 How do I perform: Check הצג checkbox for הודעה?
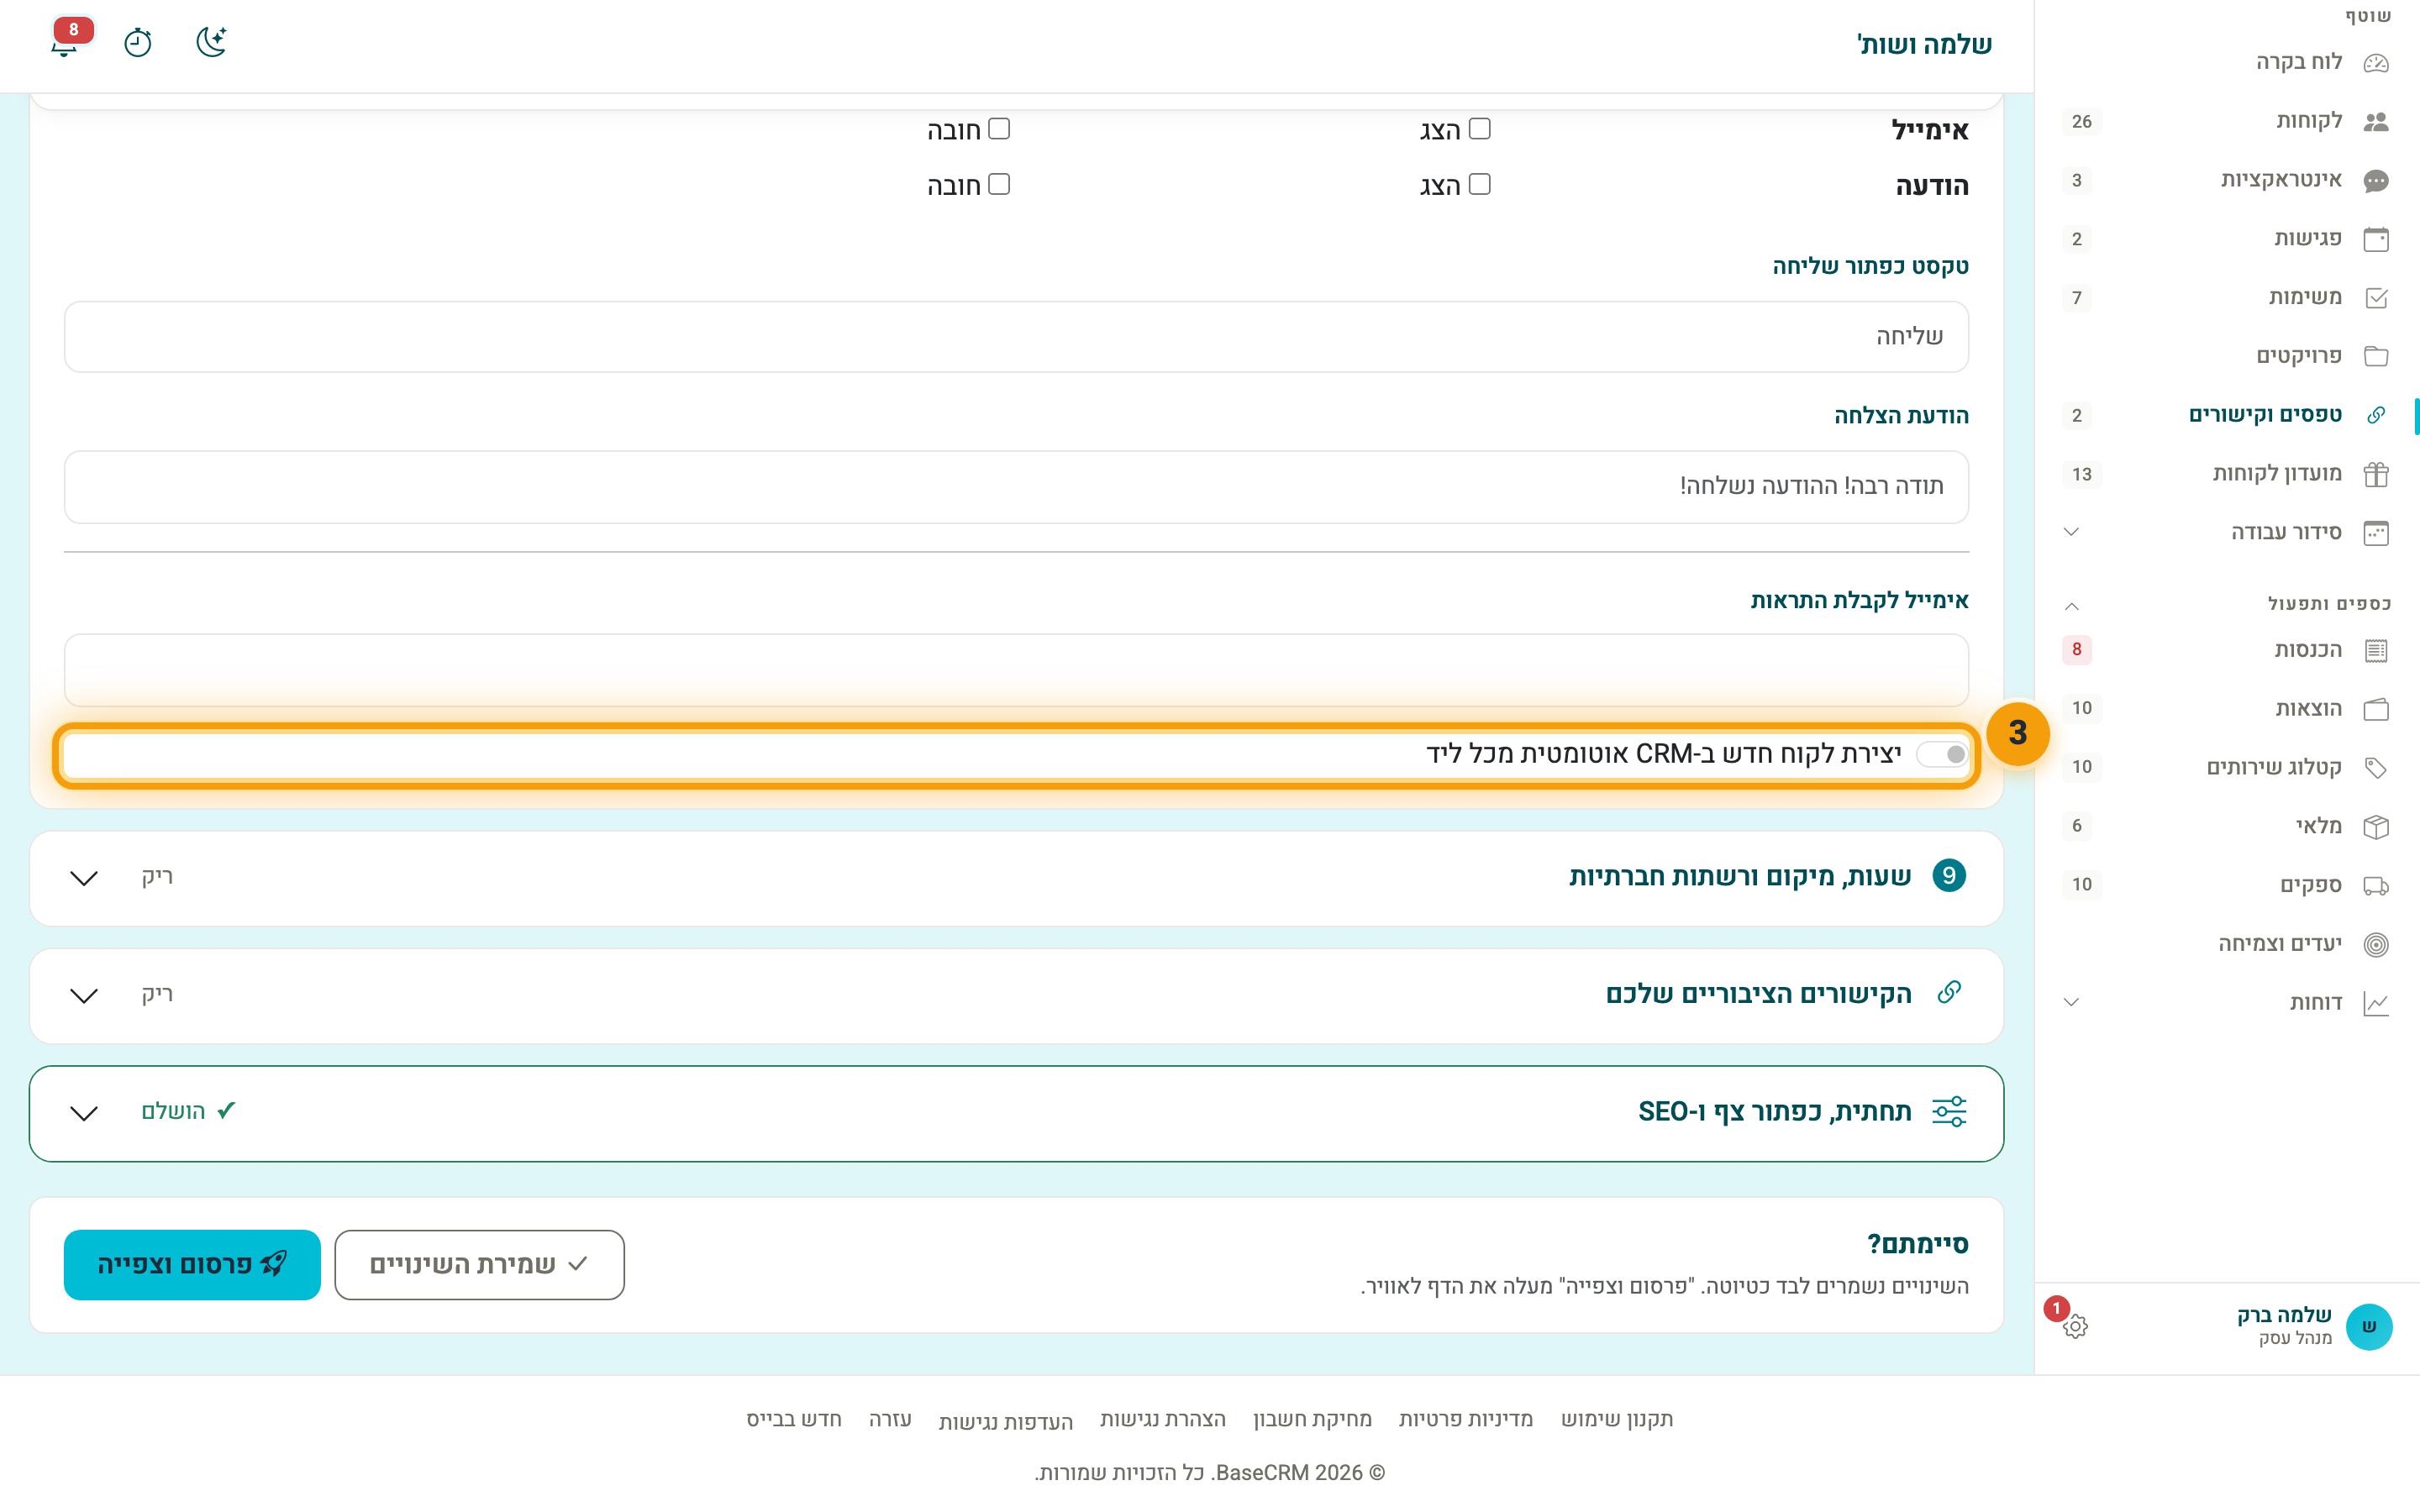point(1479,184)
